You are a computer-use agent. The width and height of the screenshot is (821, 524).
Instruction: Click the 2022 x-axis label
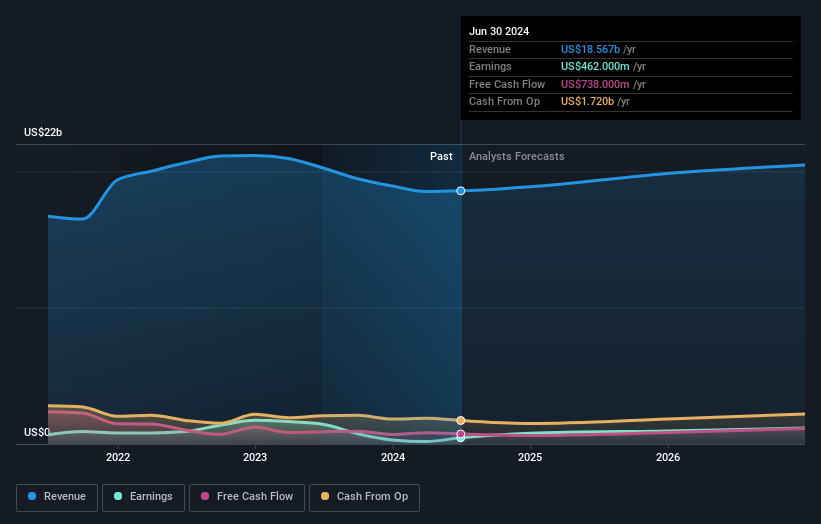coord(118,458)
